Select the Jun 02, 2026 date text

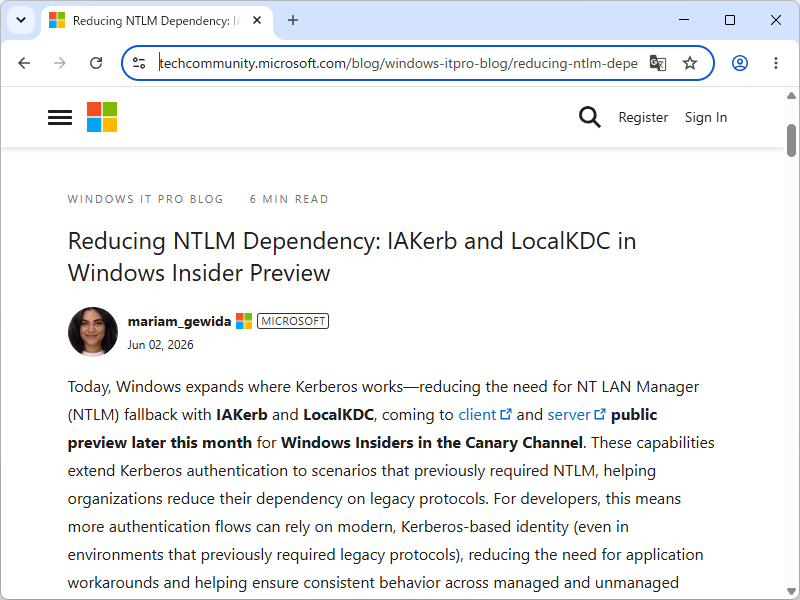pyautogui.click(x=160, y=345)
